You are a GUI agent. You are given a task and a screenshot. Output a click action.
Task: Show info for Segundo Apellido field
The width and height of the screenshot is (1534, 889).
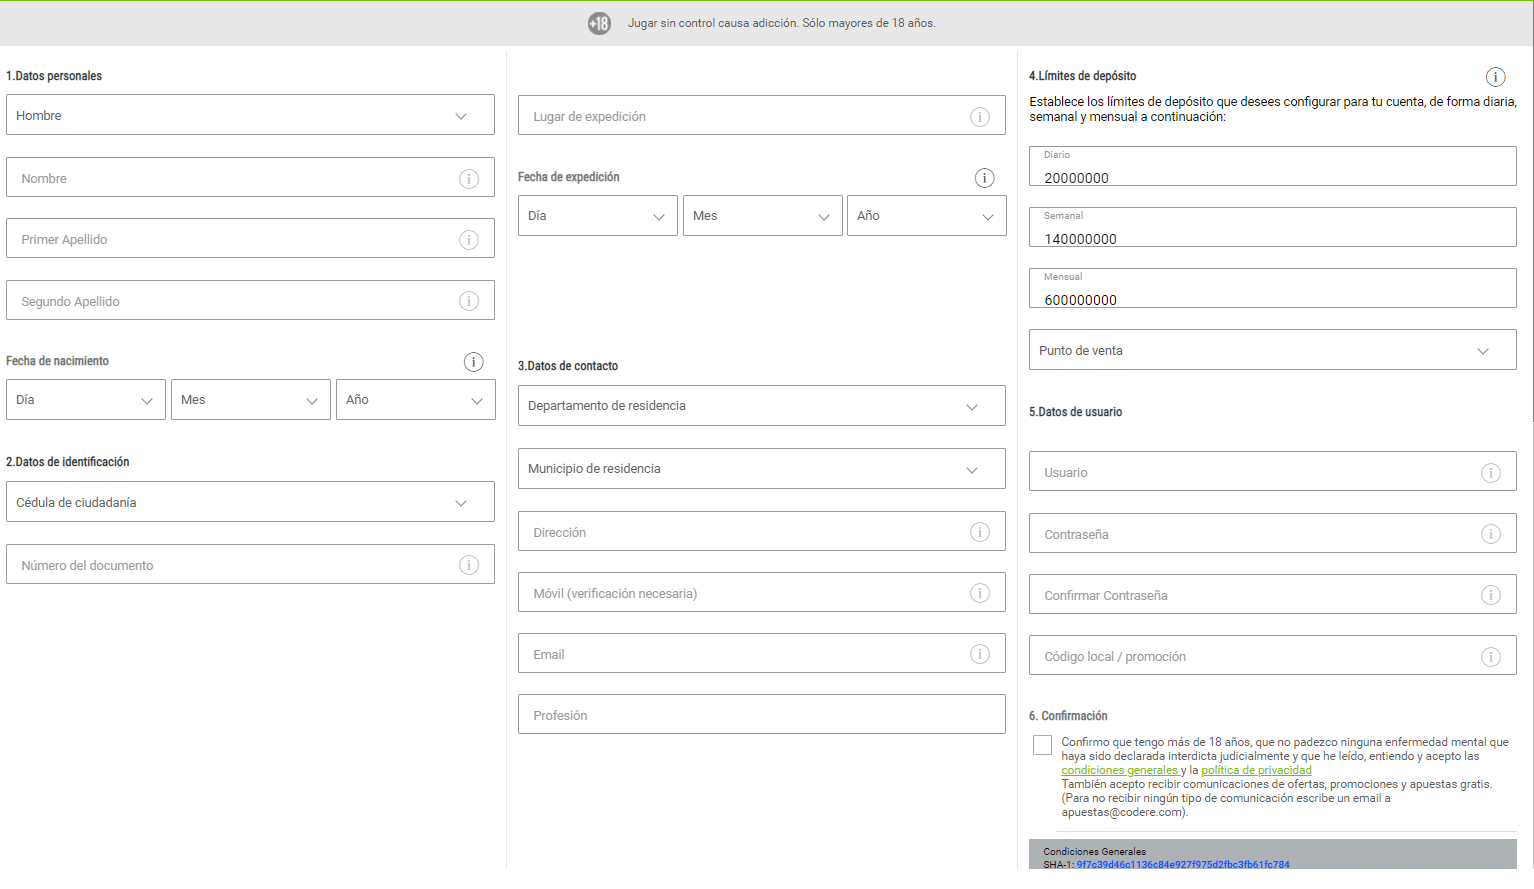click(469, 300)
